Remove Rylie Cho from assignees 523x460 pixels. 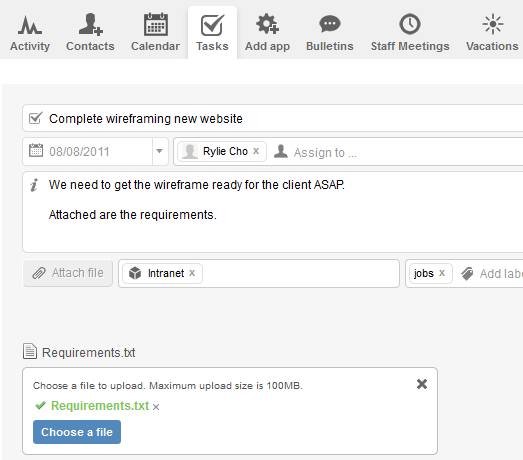pyautogui.click(x=256, y=151)
